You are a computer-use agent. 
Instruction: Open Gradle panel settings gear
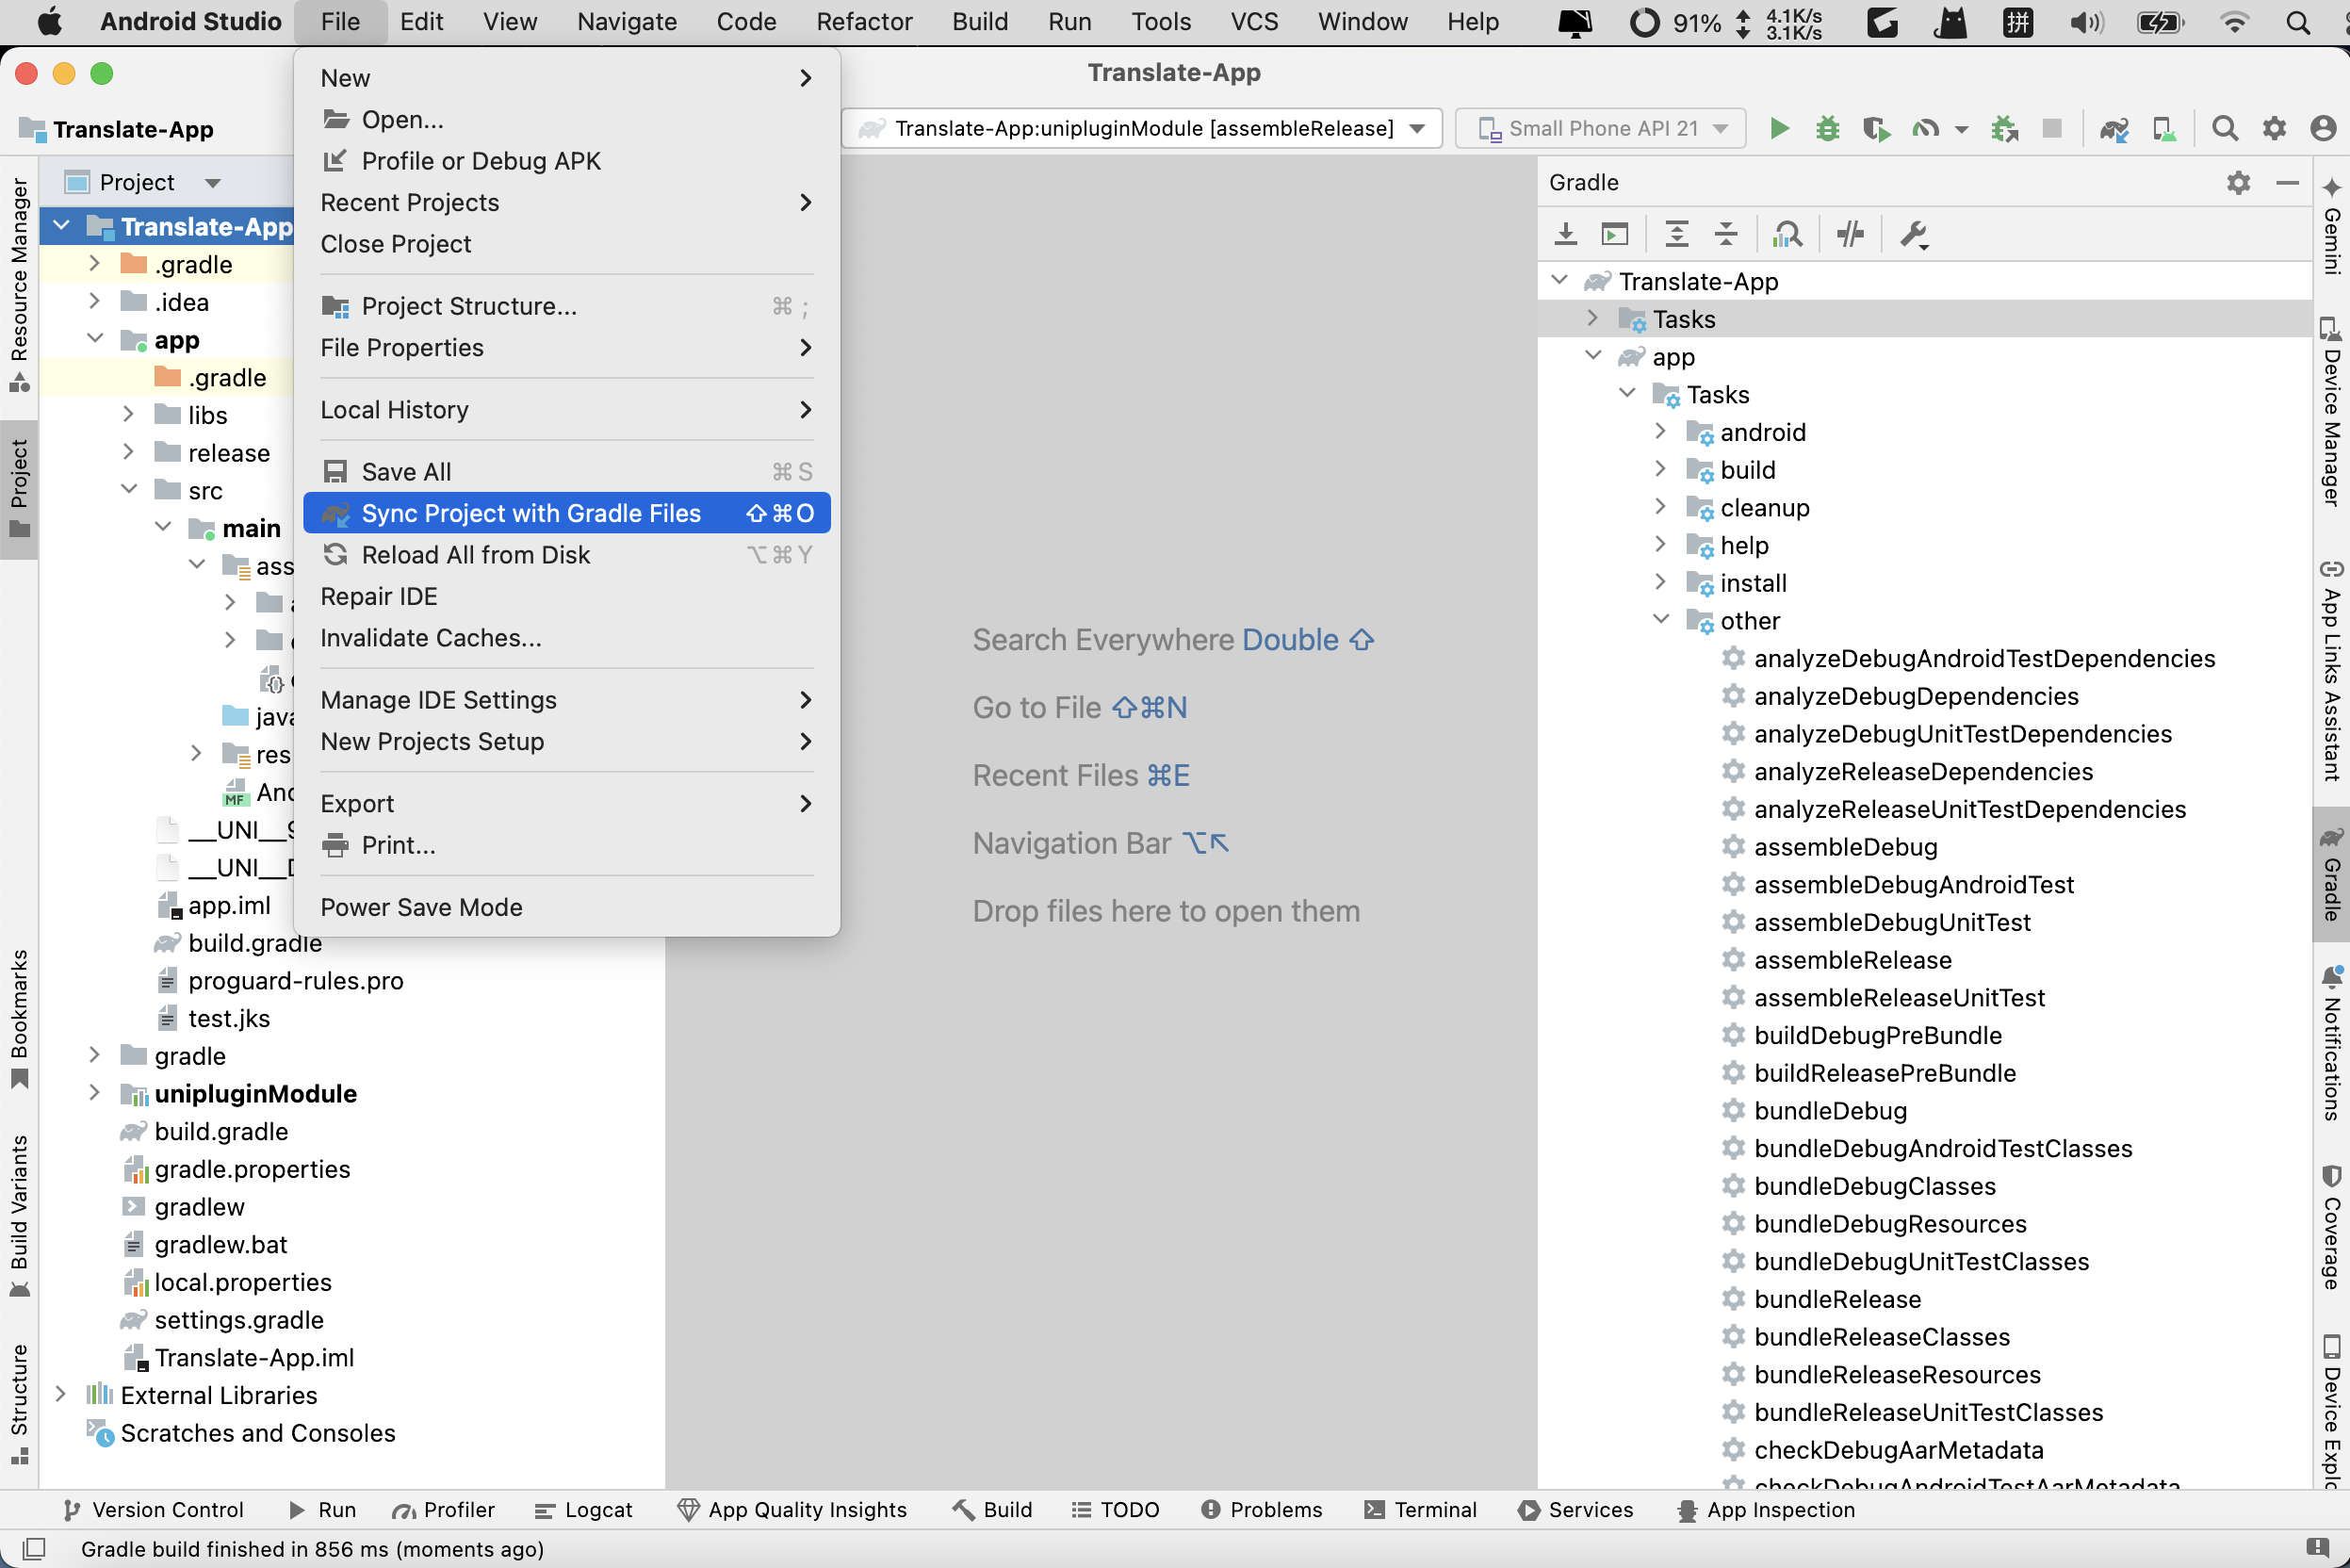(x=2238, y=182)
